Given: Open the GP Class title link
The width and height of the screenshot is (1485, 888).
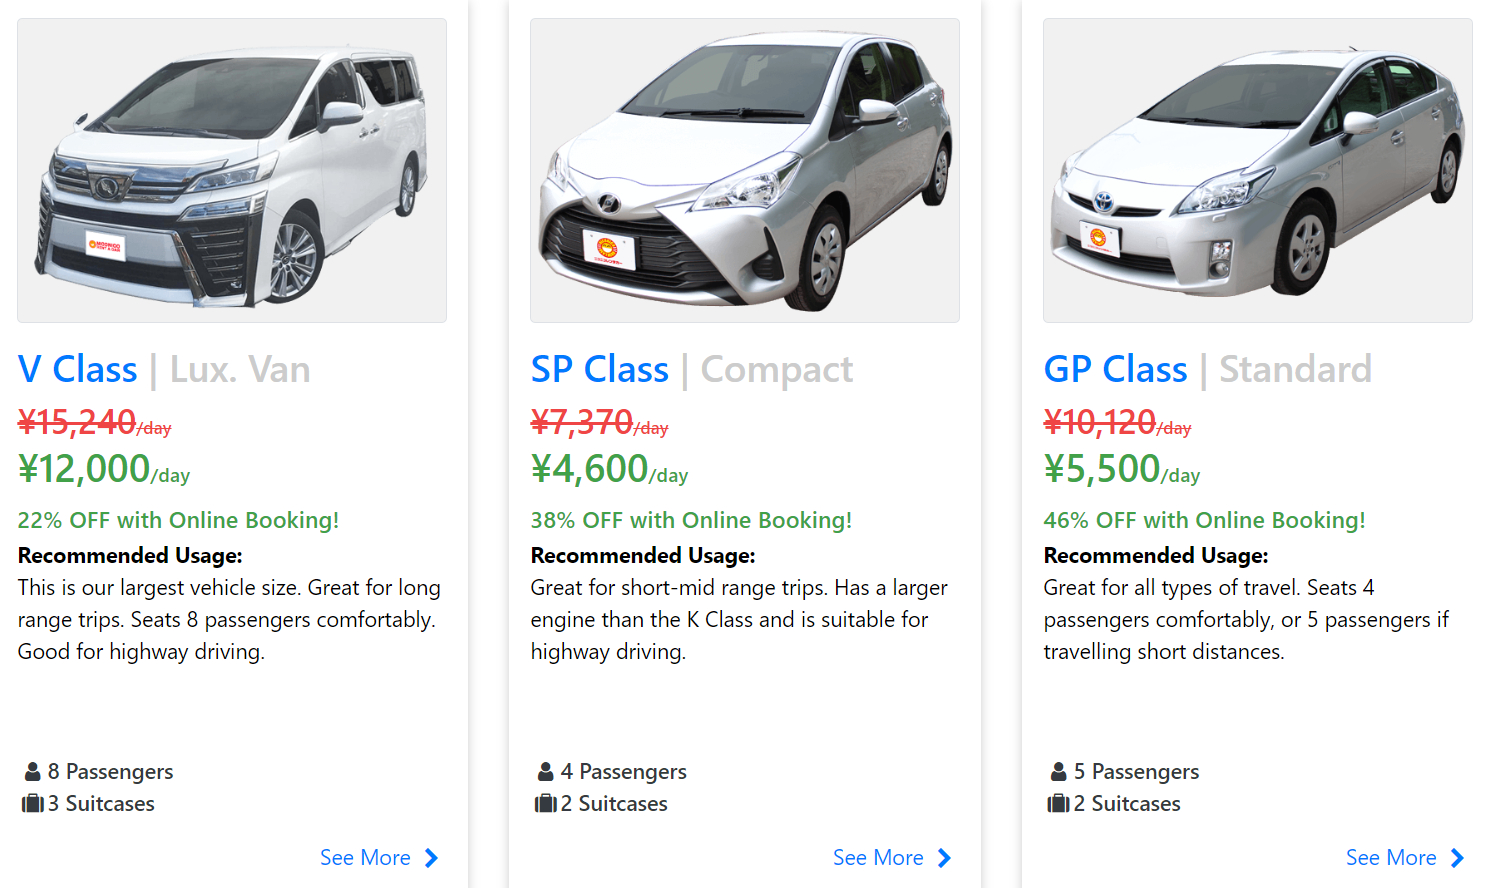Looking at the screenshot, I should click(x=1115, y=369).
